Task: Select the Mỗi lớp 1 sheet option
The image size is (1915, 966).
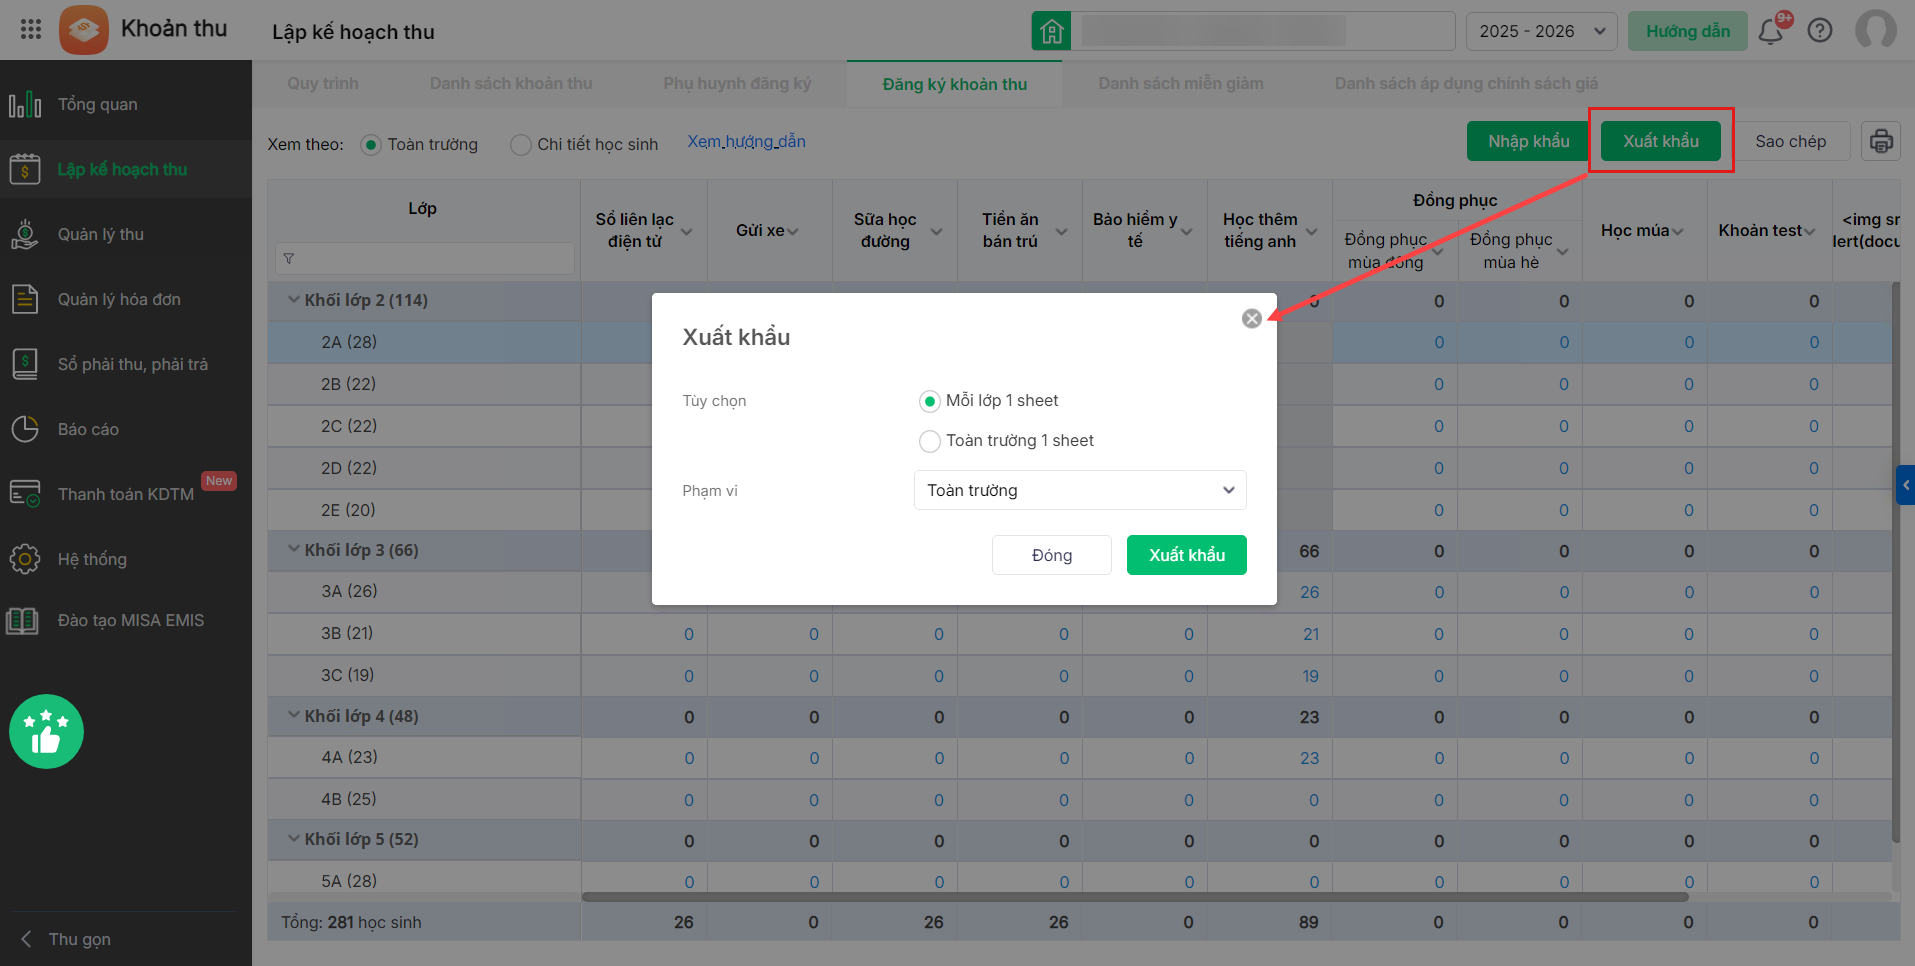Action: coord(930,401)
